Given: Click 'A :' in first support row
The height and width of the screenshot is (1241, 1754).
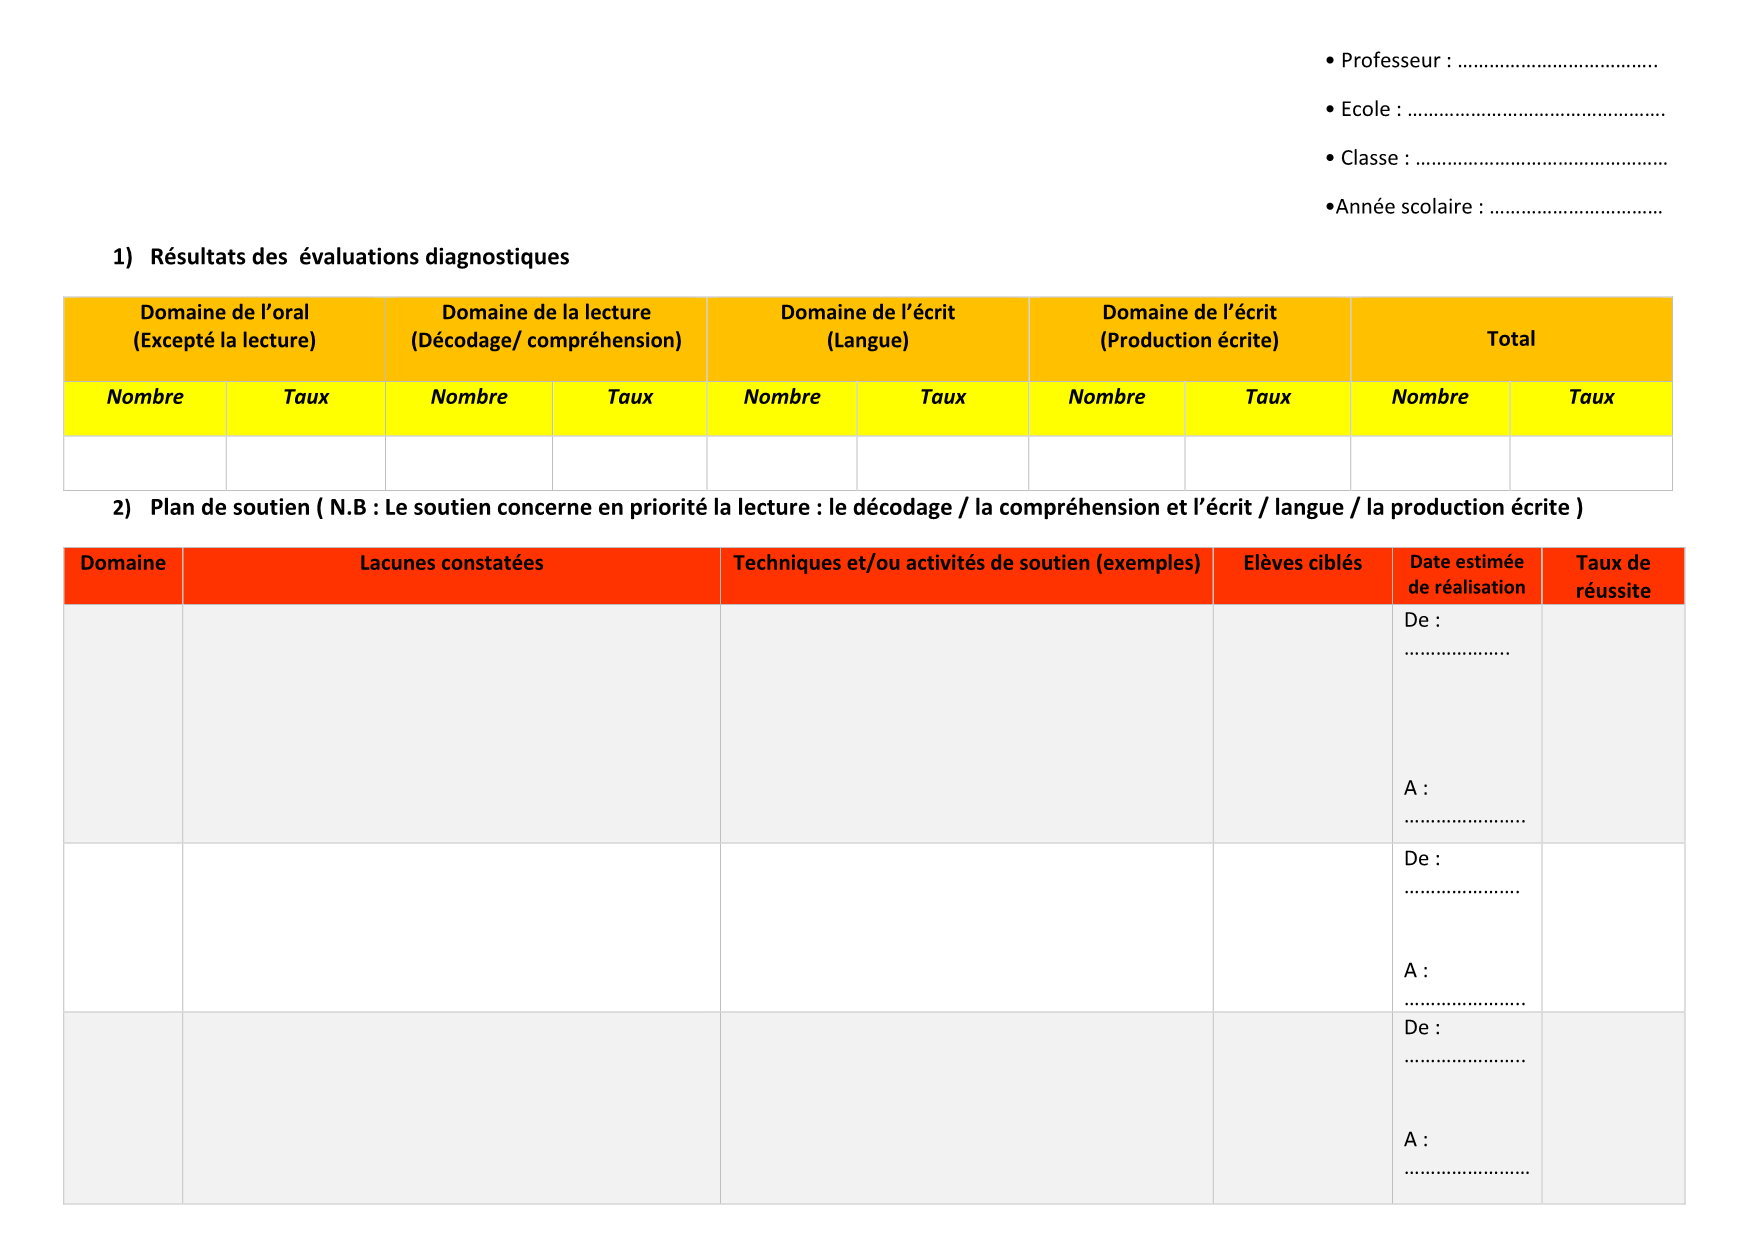Looking at the screenshot, I should (x=1416, y=788).
